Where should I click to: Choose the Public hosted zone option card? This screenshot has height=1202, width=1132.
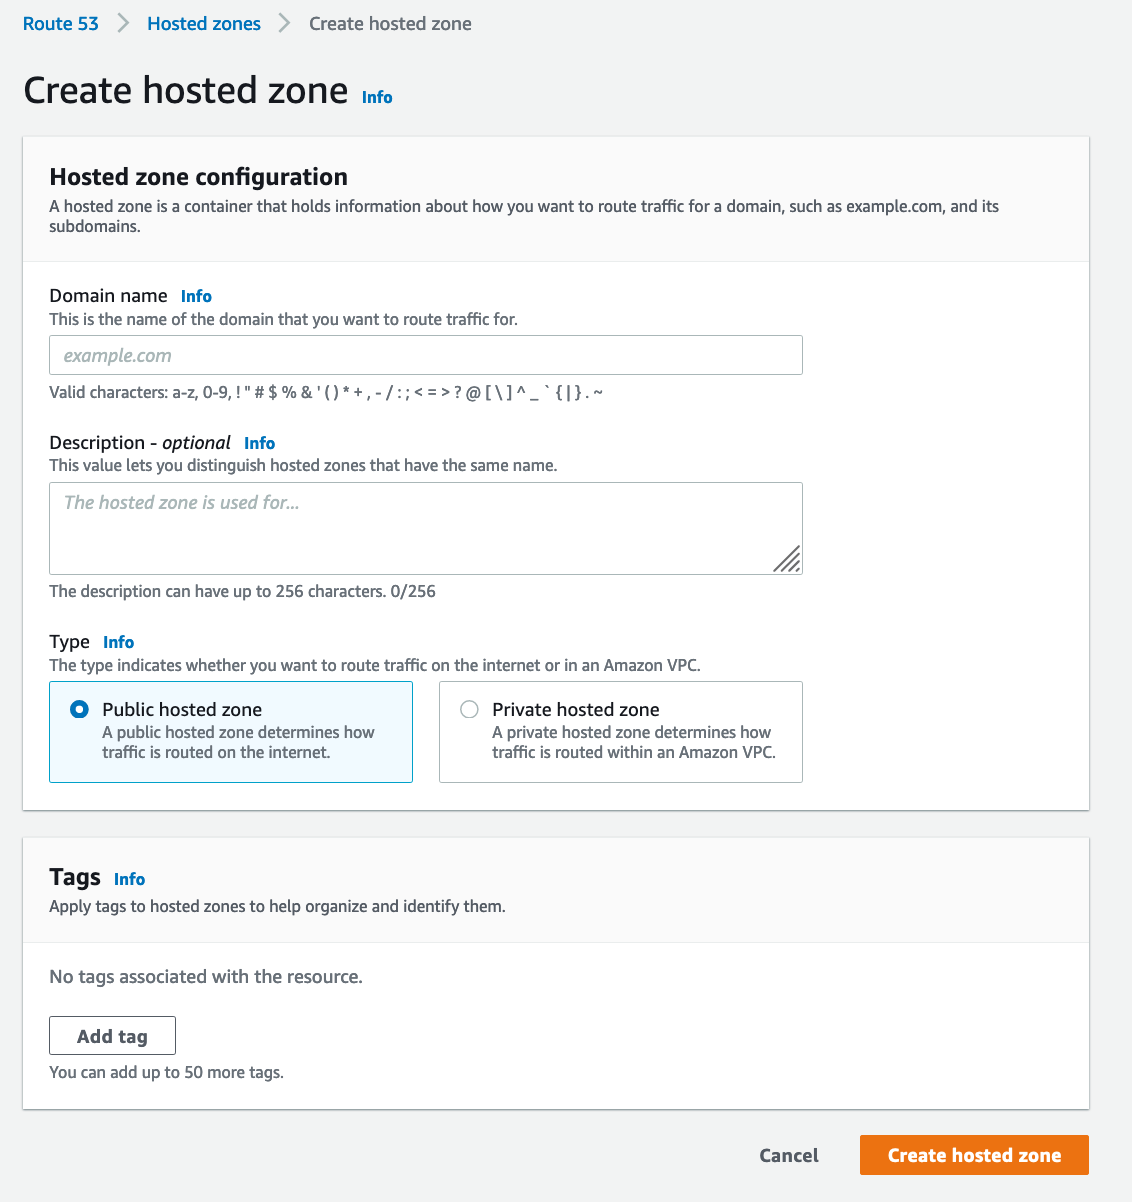click(x=231, y=732)
